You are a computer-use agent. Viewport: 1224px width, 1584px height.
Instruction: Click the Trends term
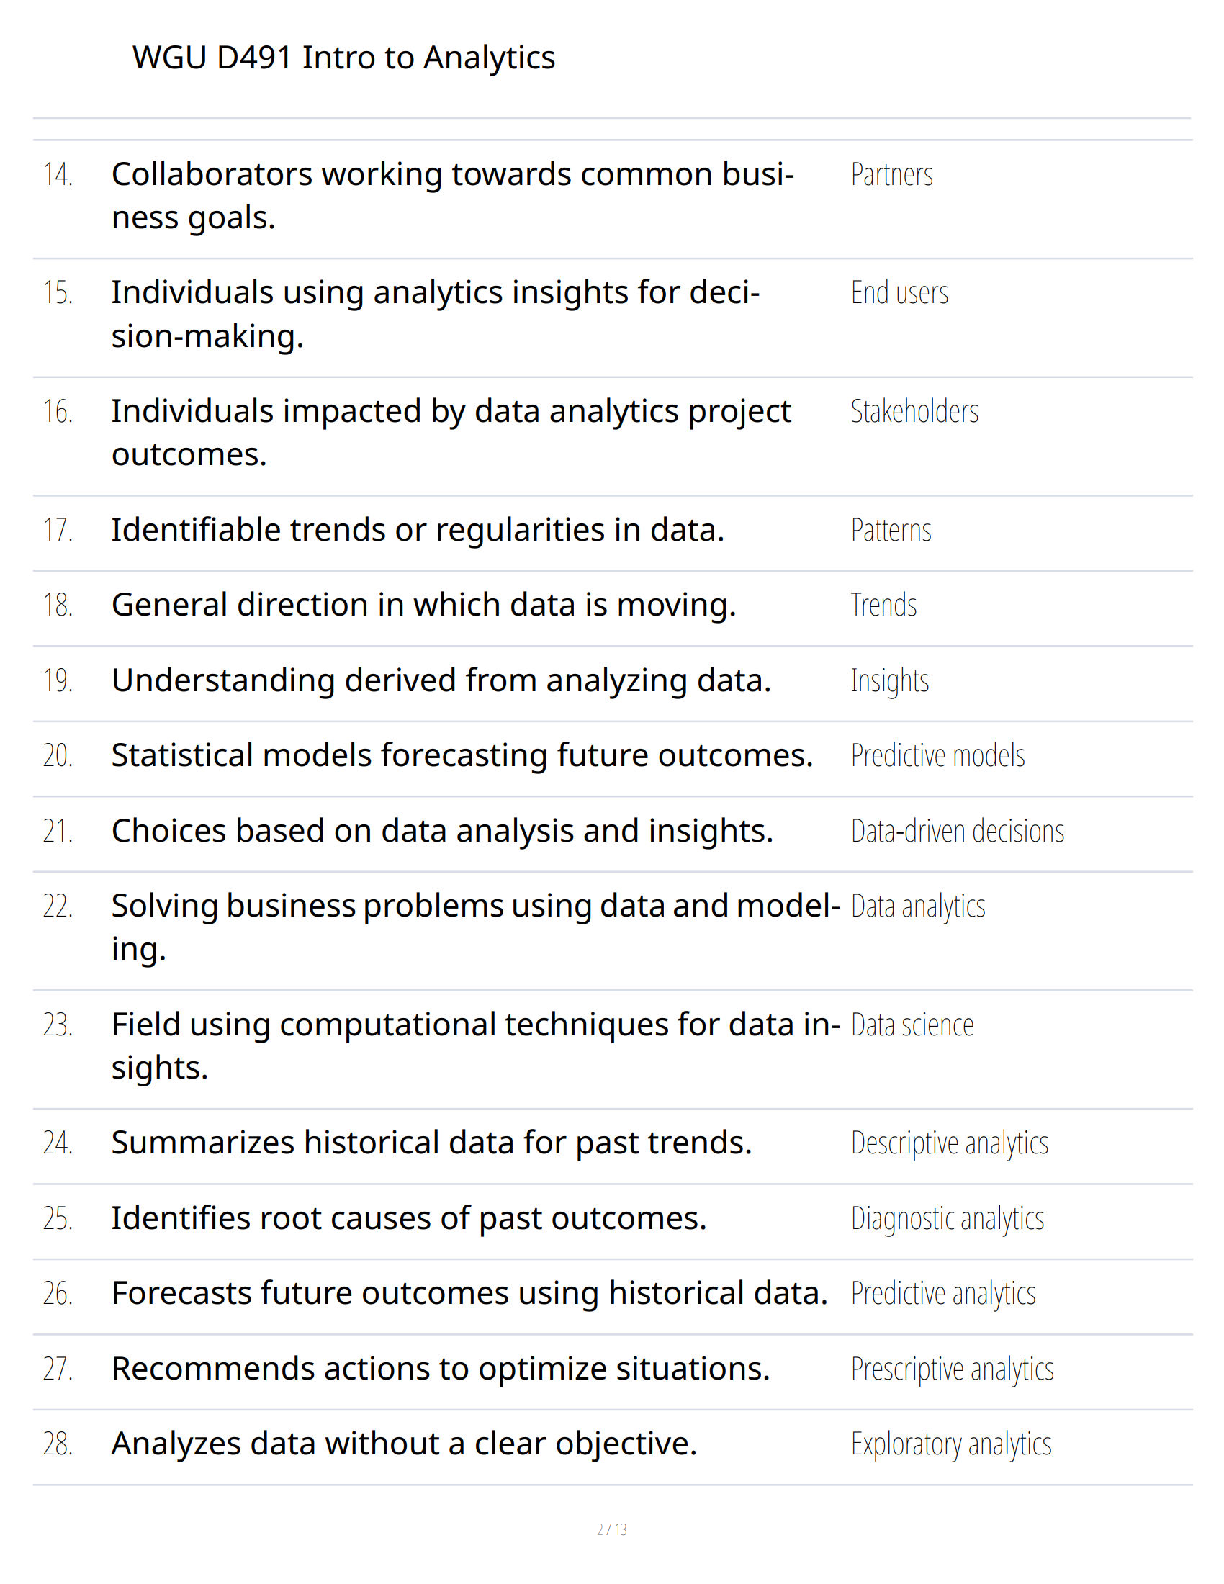(883, 605)
